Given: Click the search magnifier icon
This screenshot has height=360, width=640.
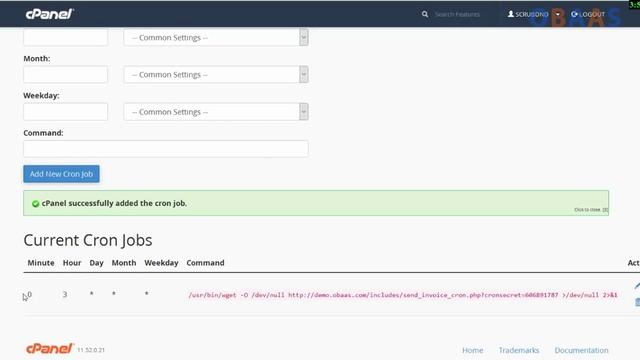Looking at the screenshot, I should coord(425,14).
